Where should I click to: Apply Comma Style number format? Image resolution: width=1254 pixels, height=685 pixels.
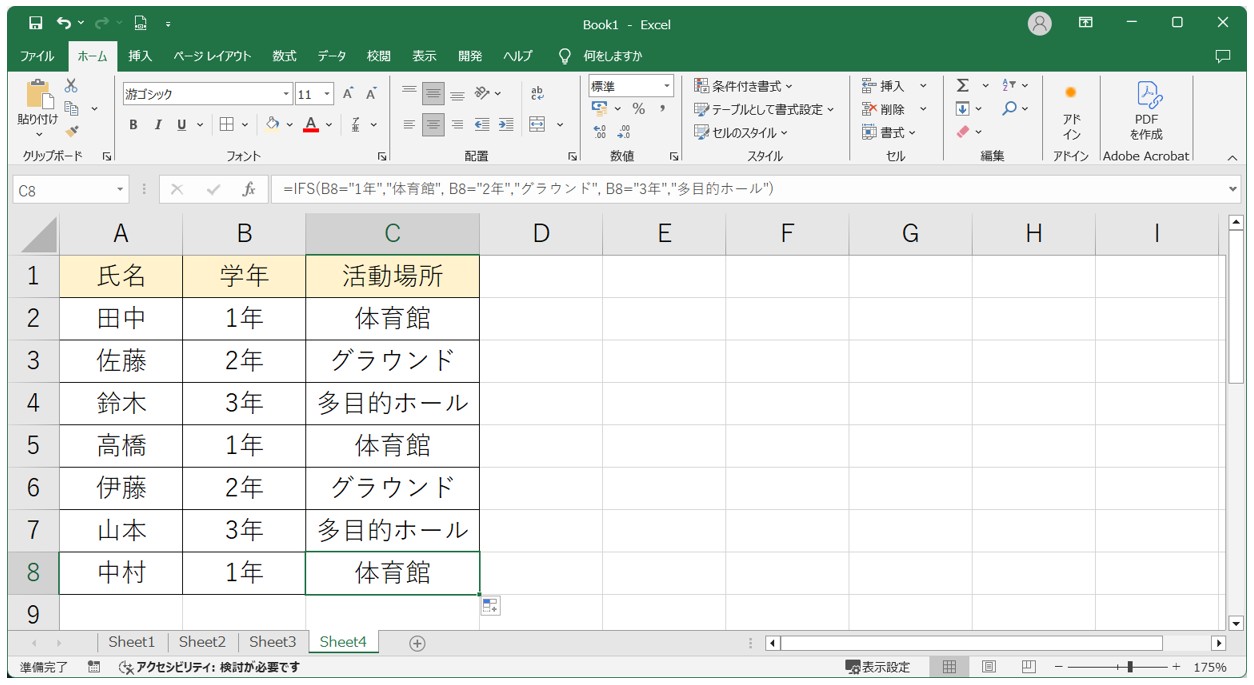click(662, 108)
